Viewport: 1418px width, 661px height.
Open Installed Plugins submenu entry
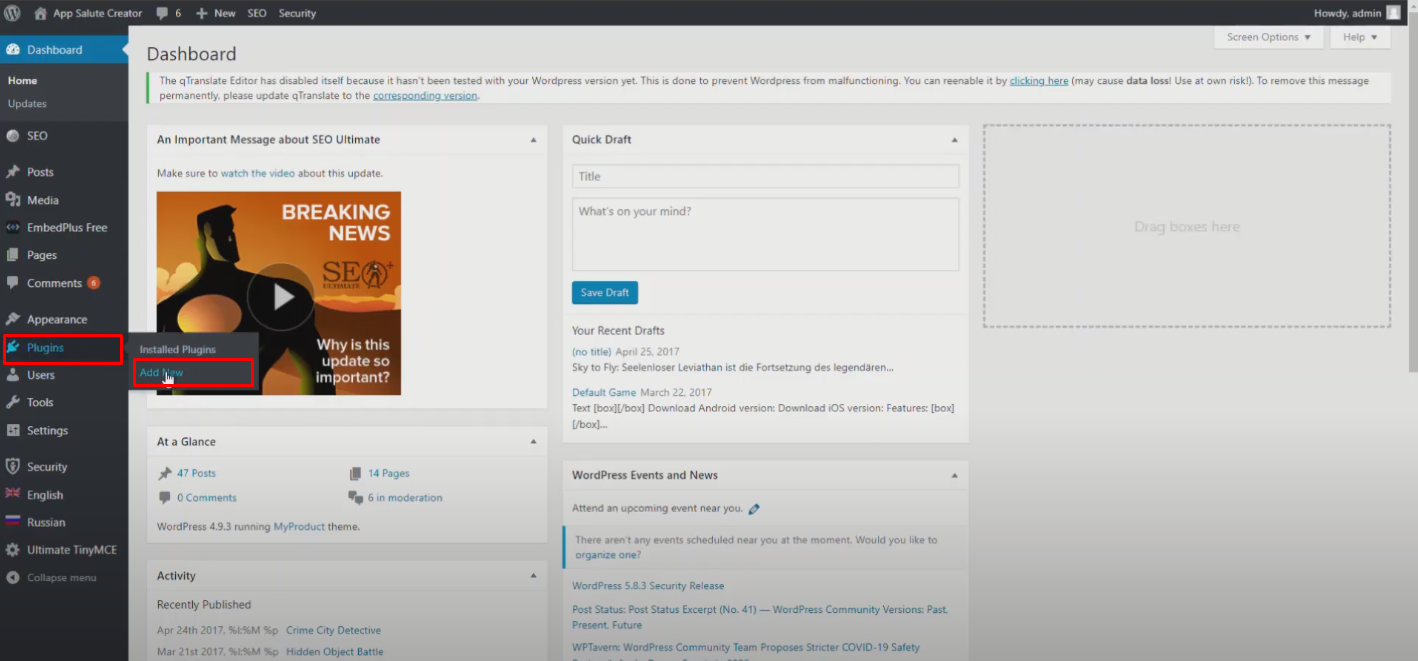(177, 350)
